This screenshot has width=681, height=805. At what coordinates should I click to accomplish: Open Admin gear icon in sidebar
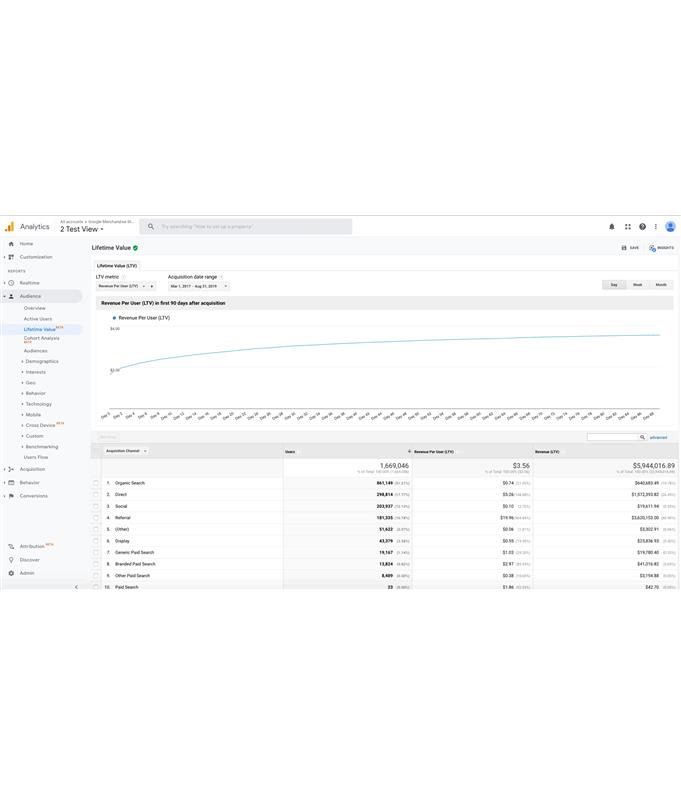coord(11,573)
